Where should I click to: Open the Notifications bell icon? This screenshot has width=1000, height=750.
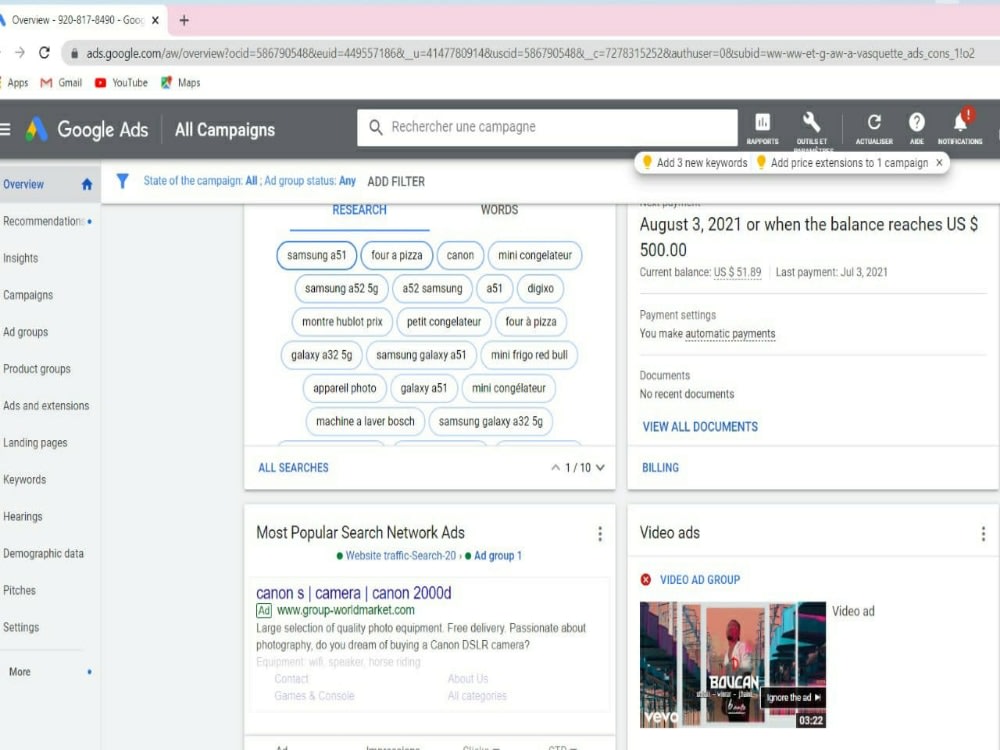960,127
